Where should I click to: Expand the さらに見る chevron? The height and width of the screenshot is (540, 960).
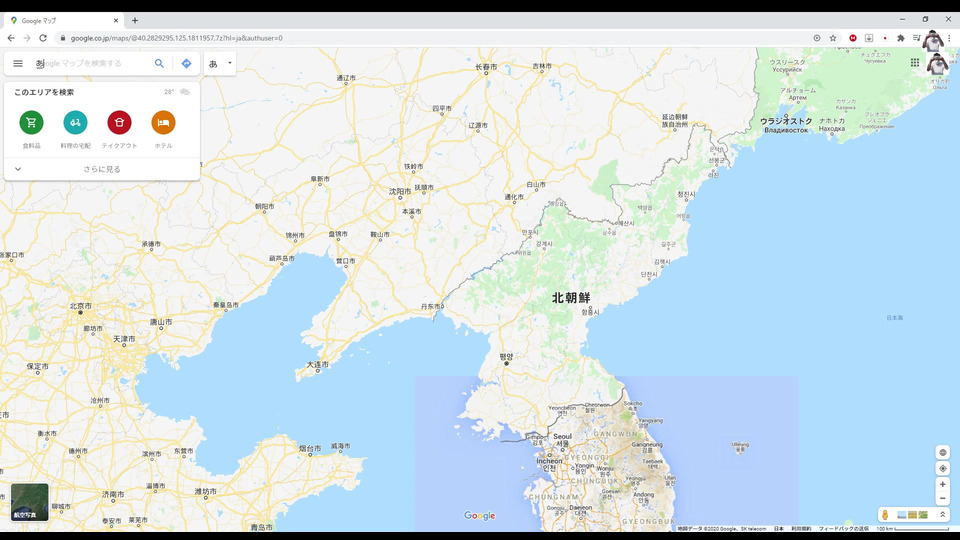[18, 169]
